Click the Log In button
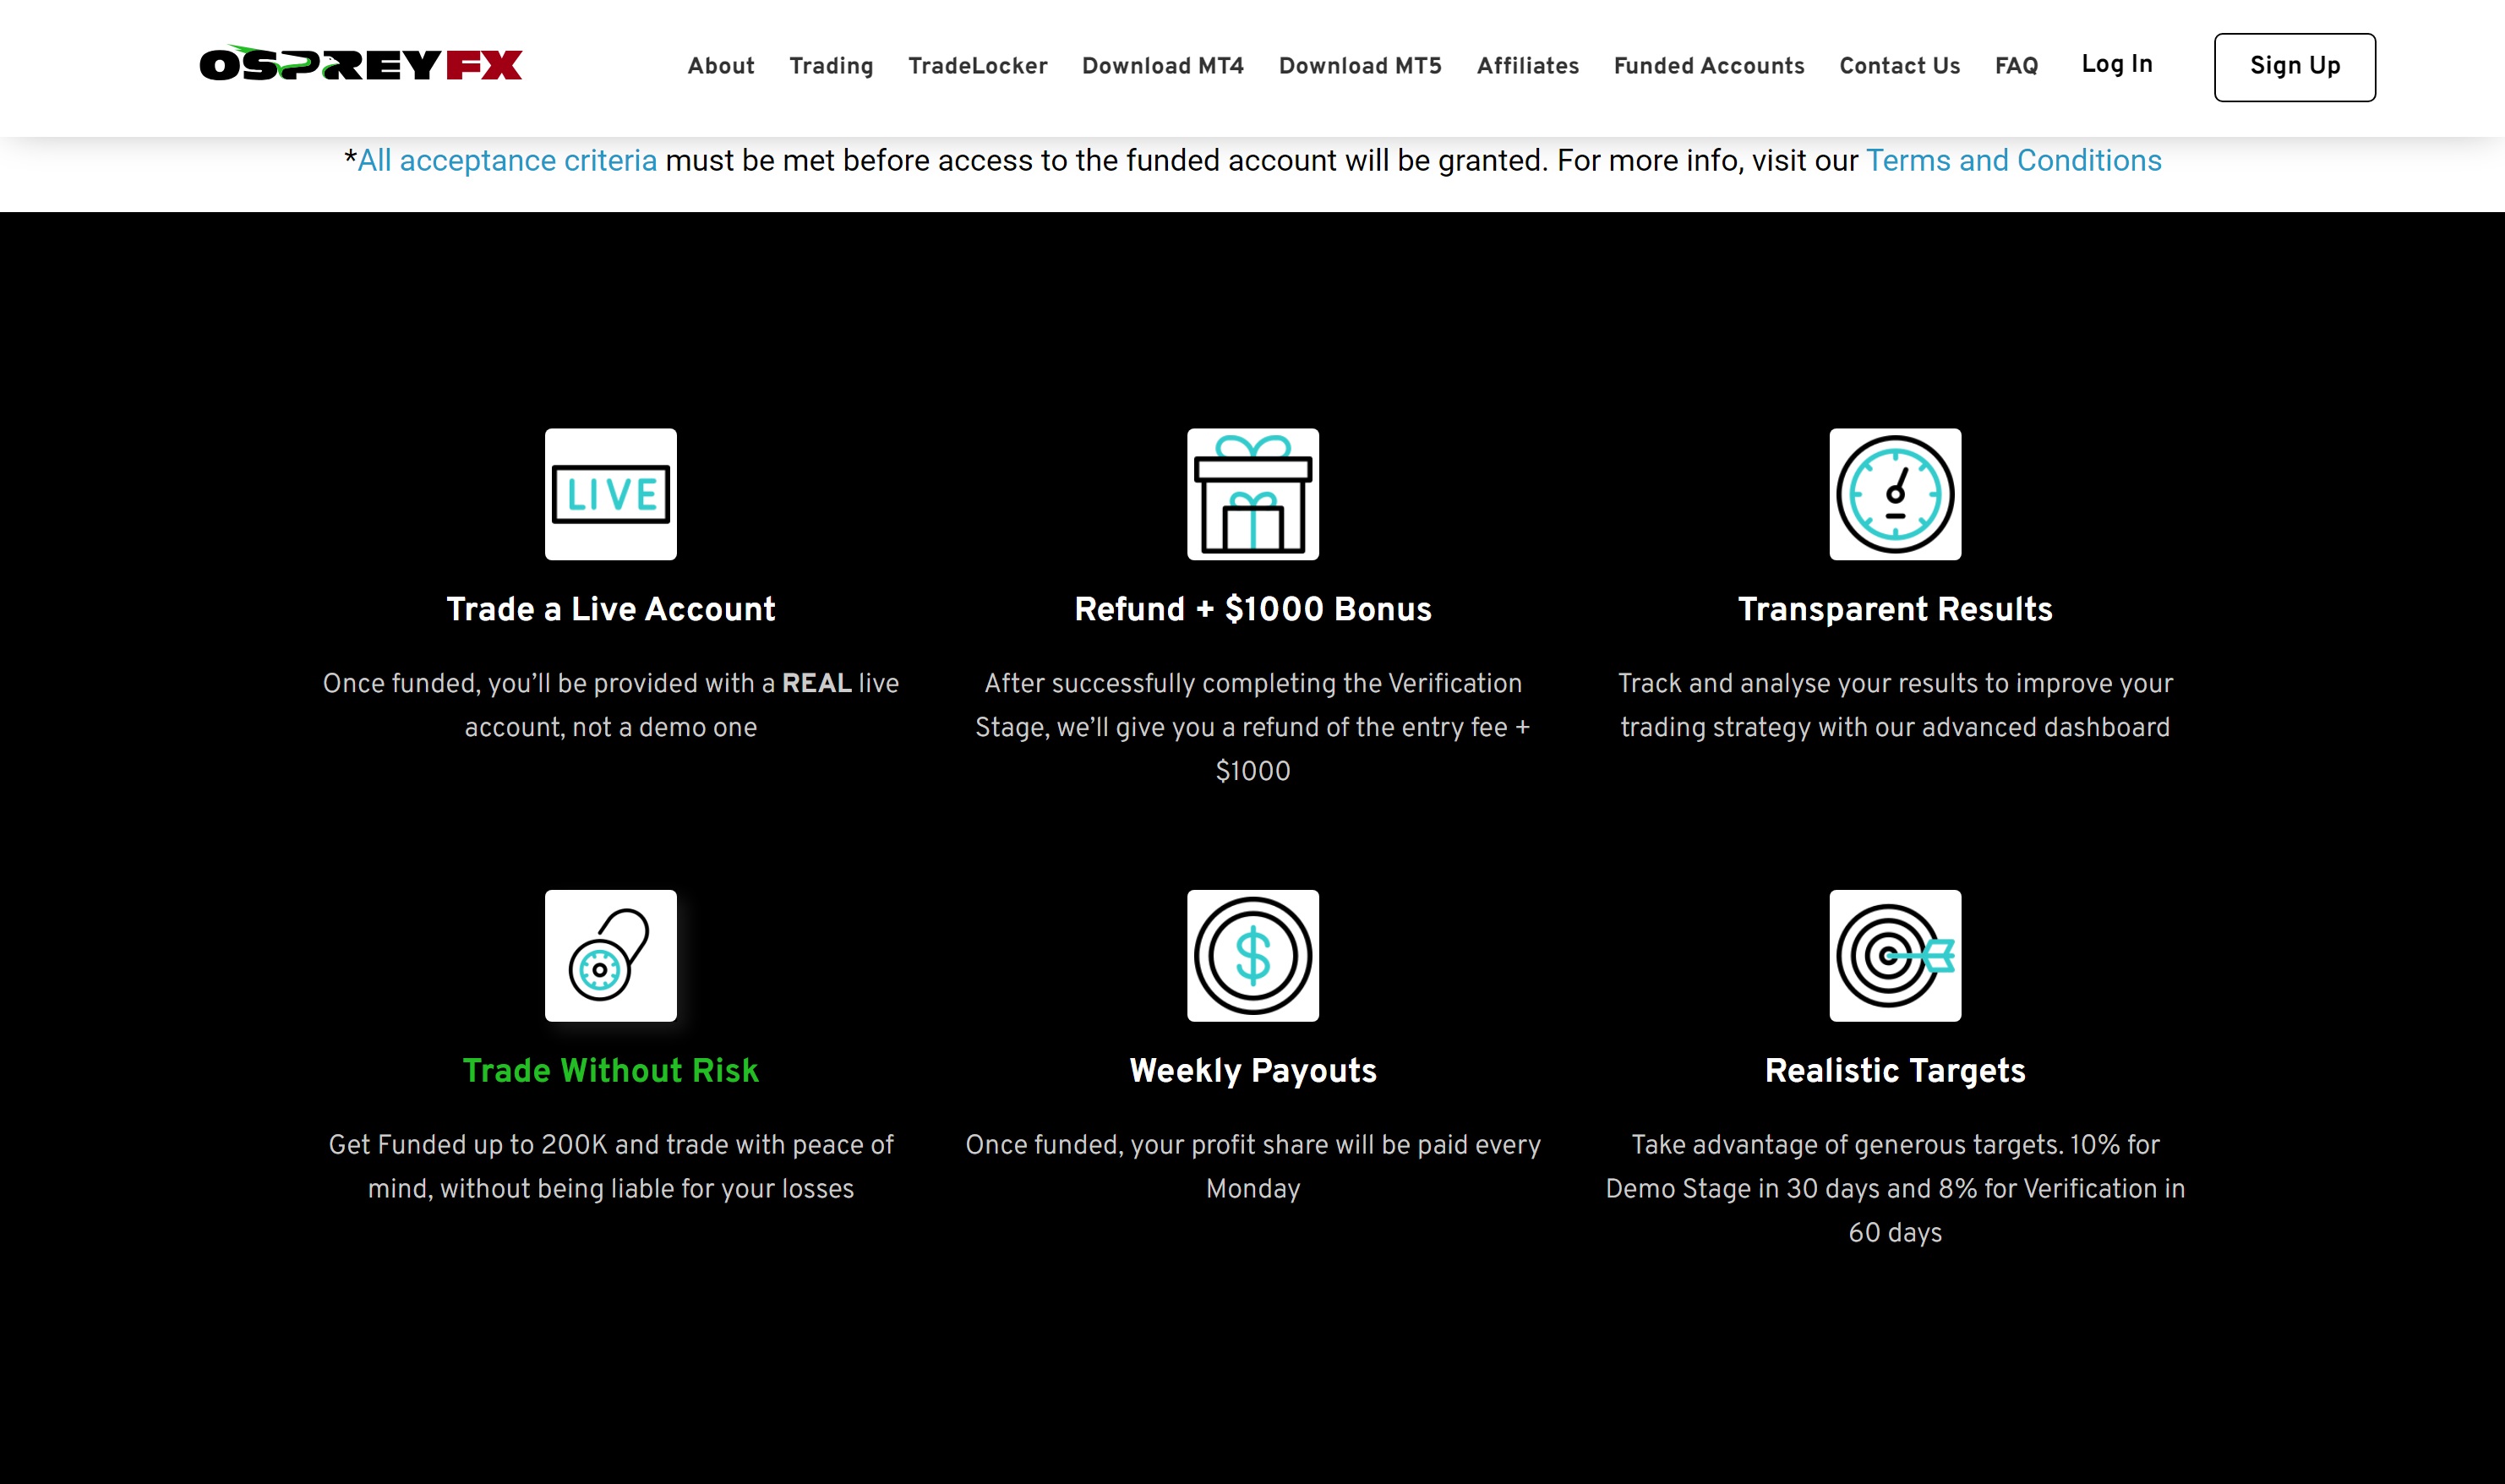This screenshot has width=2505, height=1484. (2116, 67)
